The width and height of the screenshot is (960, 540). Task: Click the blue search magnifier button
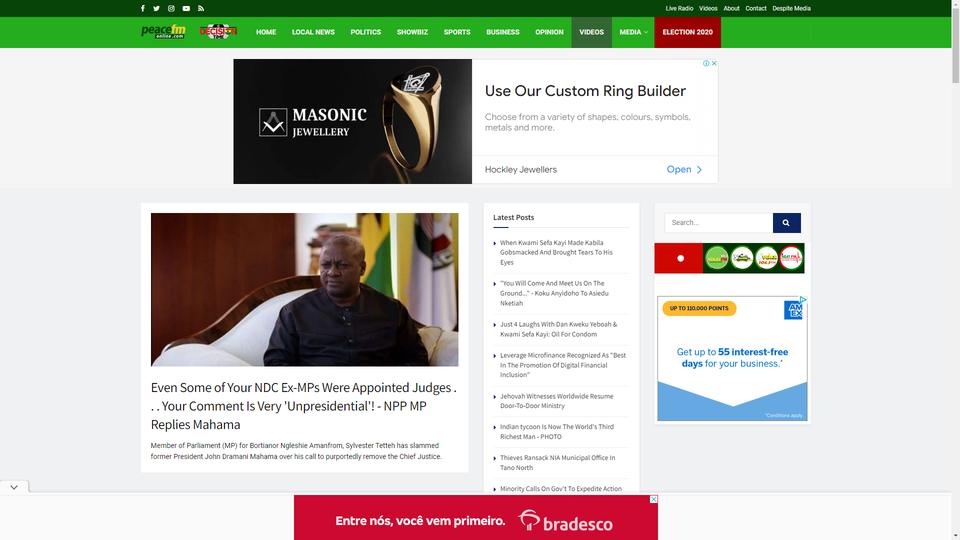tap(787, 223)
